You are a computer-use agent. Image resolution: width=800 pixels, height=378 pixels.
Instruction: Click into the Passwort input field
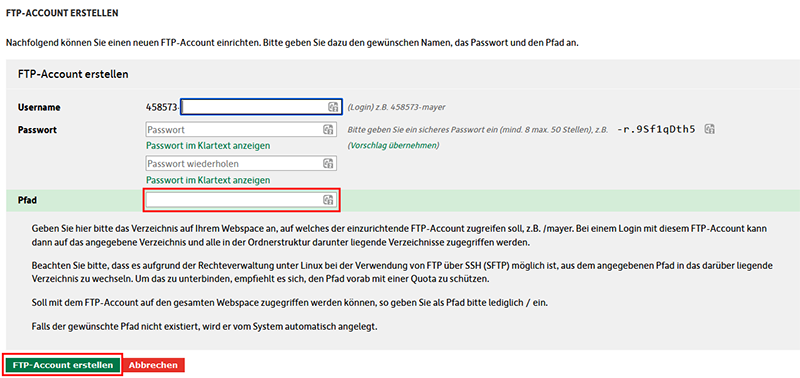[241, 130]
